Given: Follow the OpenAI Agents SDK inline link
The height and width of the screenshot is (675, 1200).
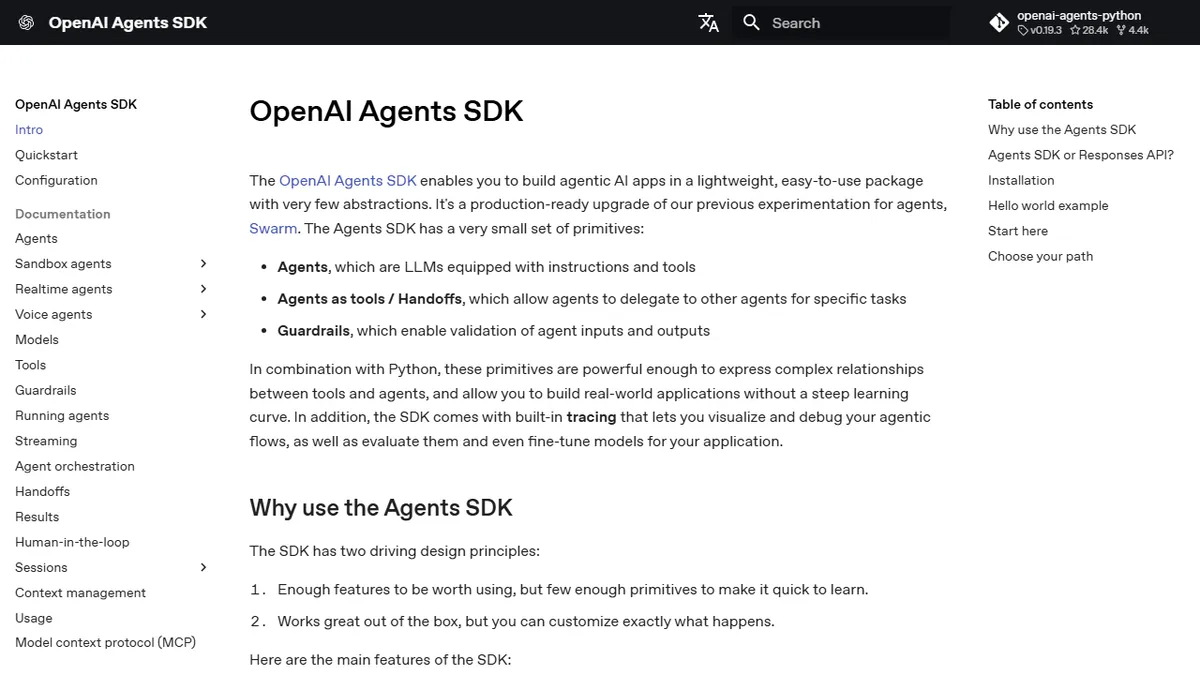Looking at the screenshot, I should pos(348,181).
